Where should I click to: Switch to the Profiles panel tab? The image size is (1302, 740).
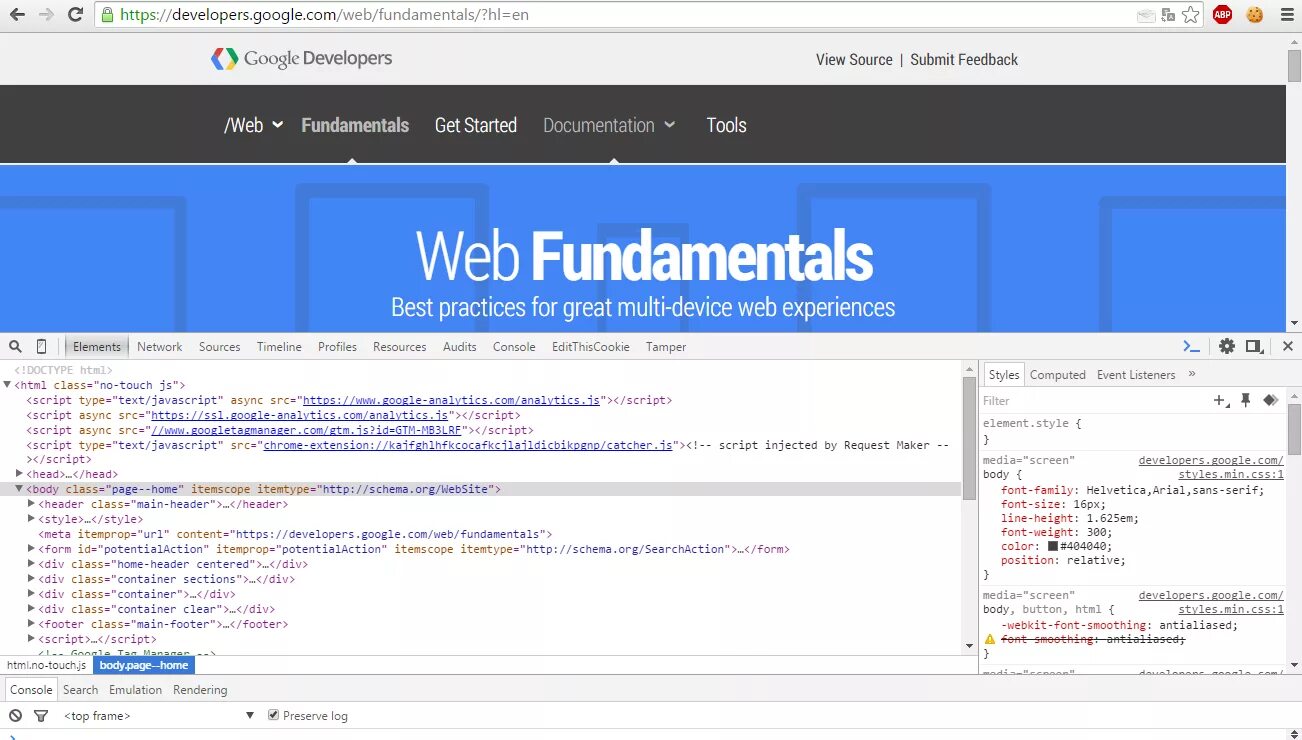click(337, 347)
